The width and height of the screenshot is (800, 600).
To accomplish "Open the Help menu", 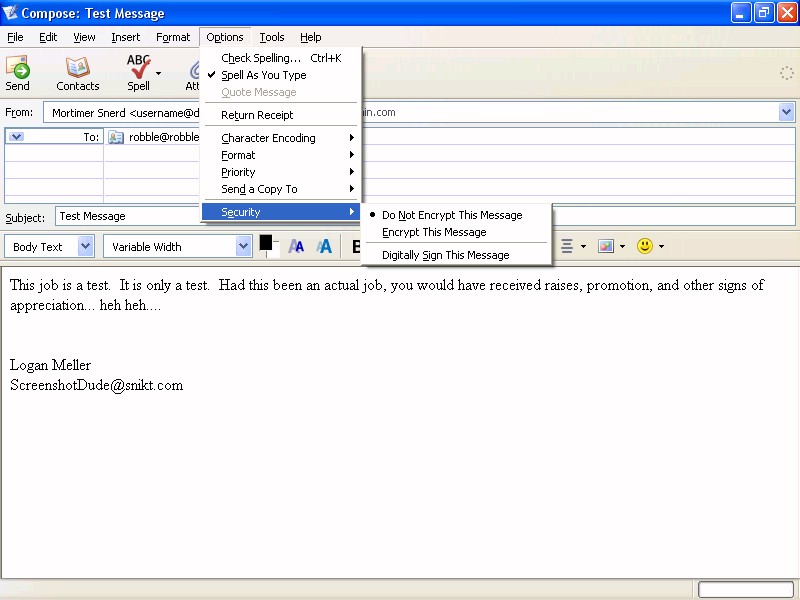I will click(x=311, y=37).
